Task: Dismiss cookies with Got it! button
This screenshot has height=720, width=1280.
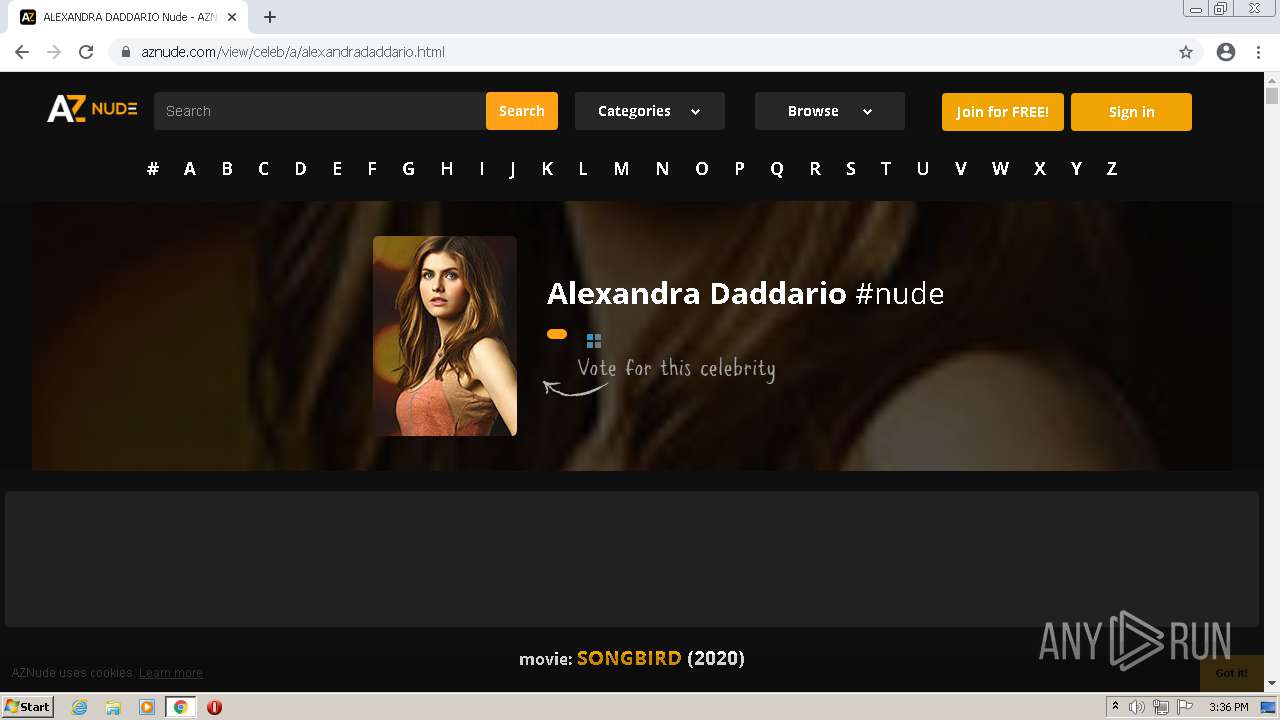Action: (x=1231, y=673)
